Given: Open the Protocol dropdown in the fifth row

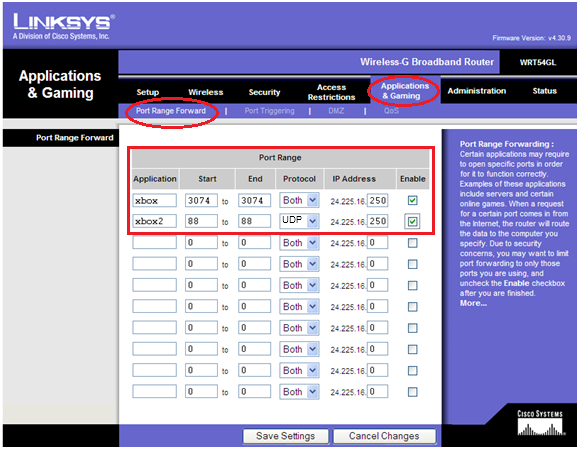Looking at the screenshot, I should (299, 285).
